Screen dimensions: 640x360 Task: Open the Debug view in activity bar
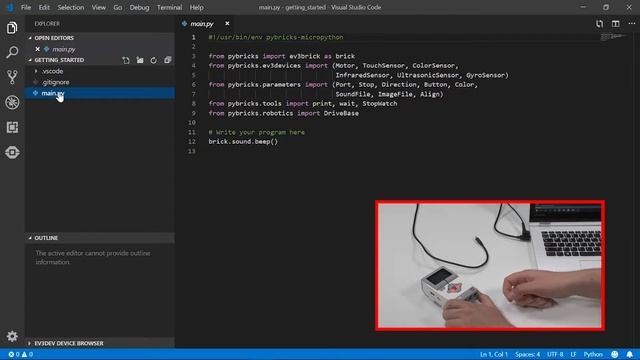coord(12,102)
